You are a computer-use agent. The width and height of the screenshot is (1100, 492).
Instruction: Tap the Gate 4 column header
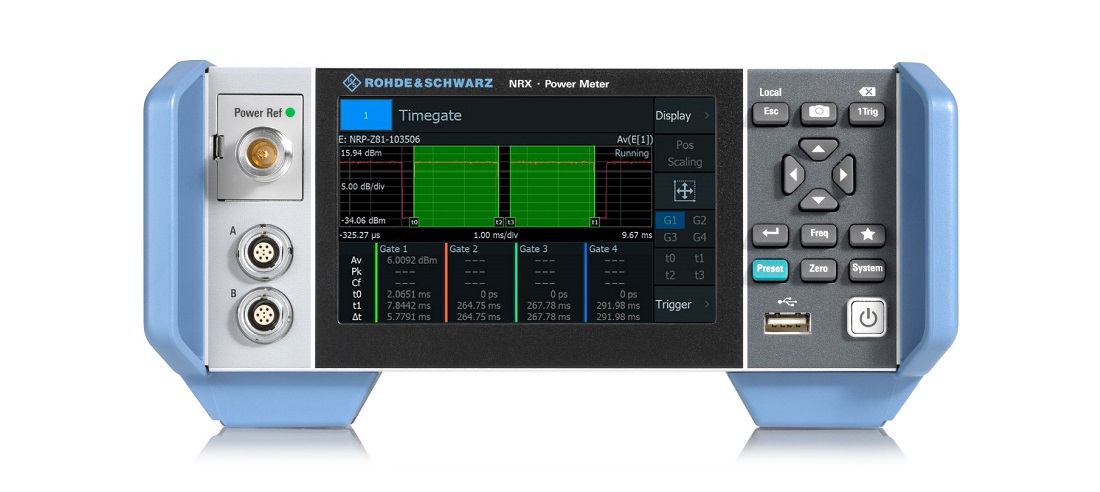coord(603,248)
